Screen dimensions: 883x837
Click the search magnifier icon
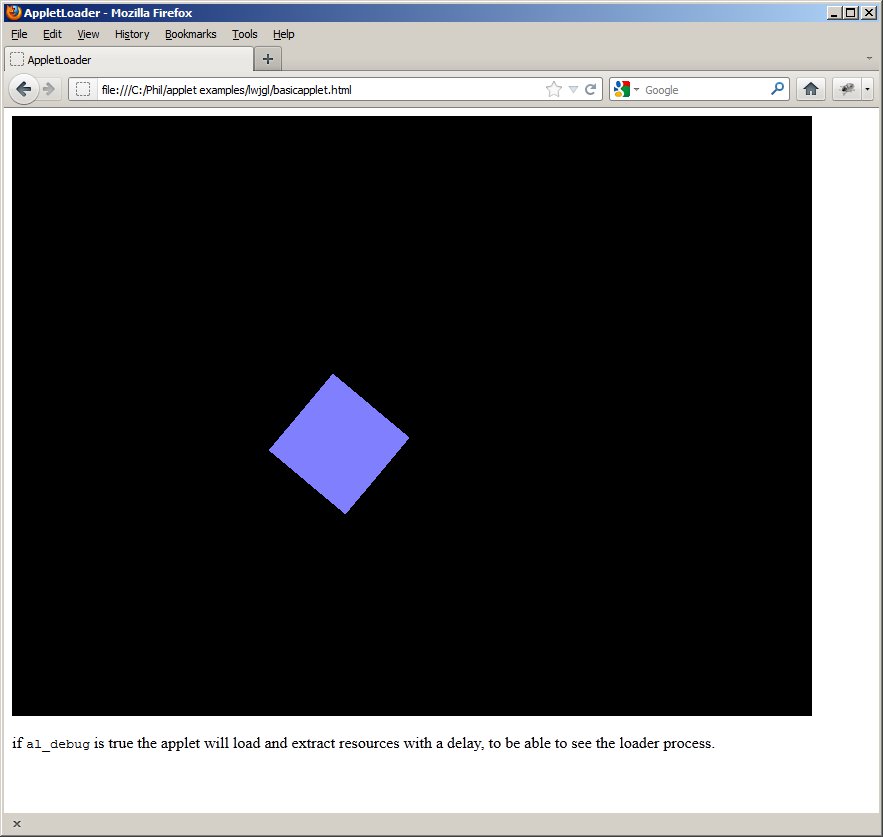pyautogui.click(x=778, y=90)
